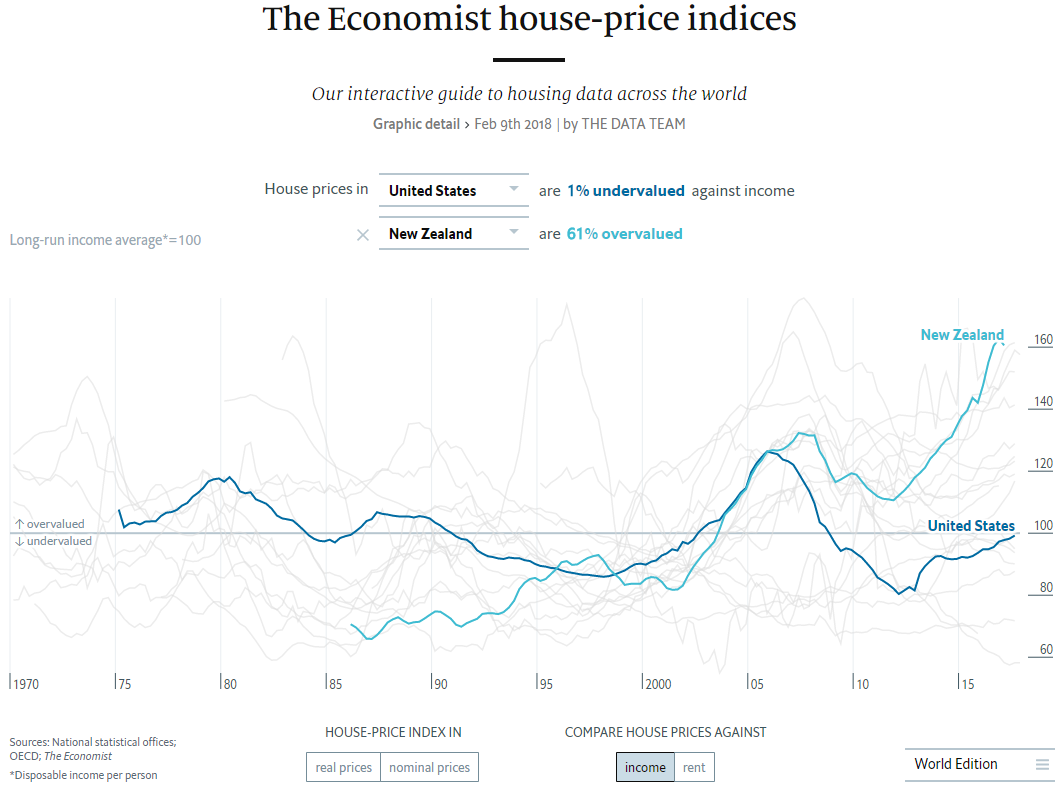Click THE DATA TEAM byline
Image resolution: width=1061 pixels, height=787 pixels.
tap(633, 124)
